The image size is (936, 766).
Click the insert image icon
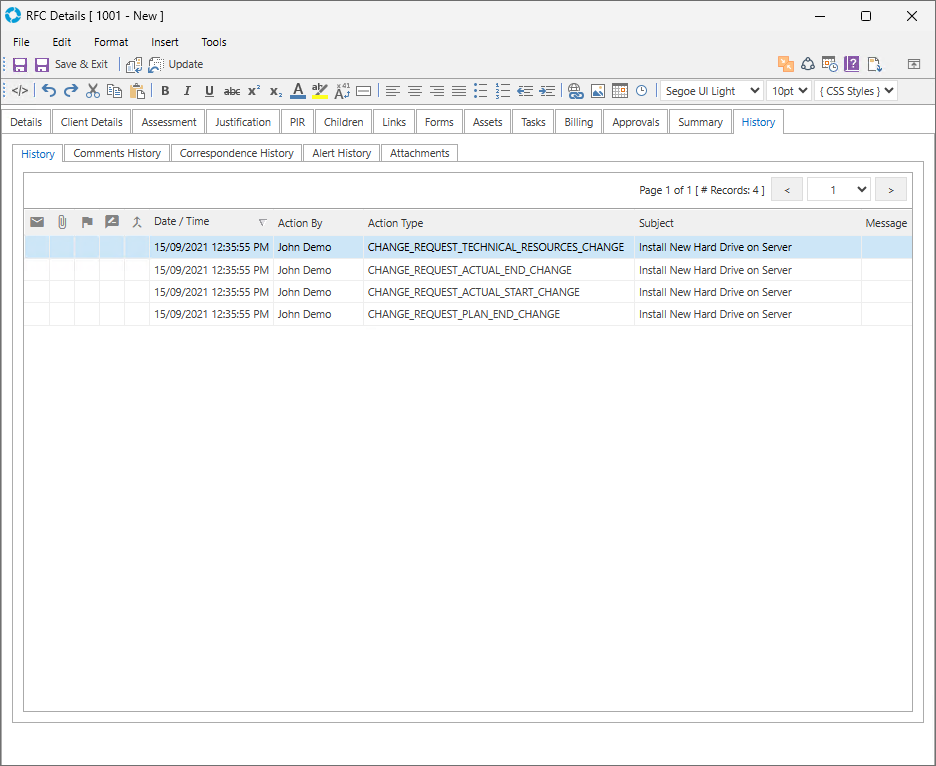(x=598, y=91)
